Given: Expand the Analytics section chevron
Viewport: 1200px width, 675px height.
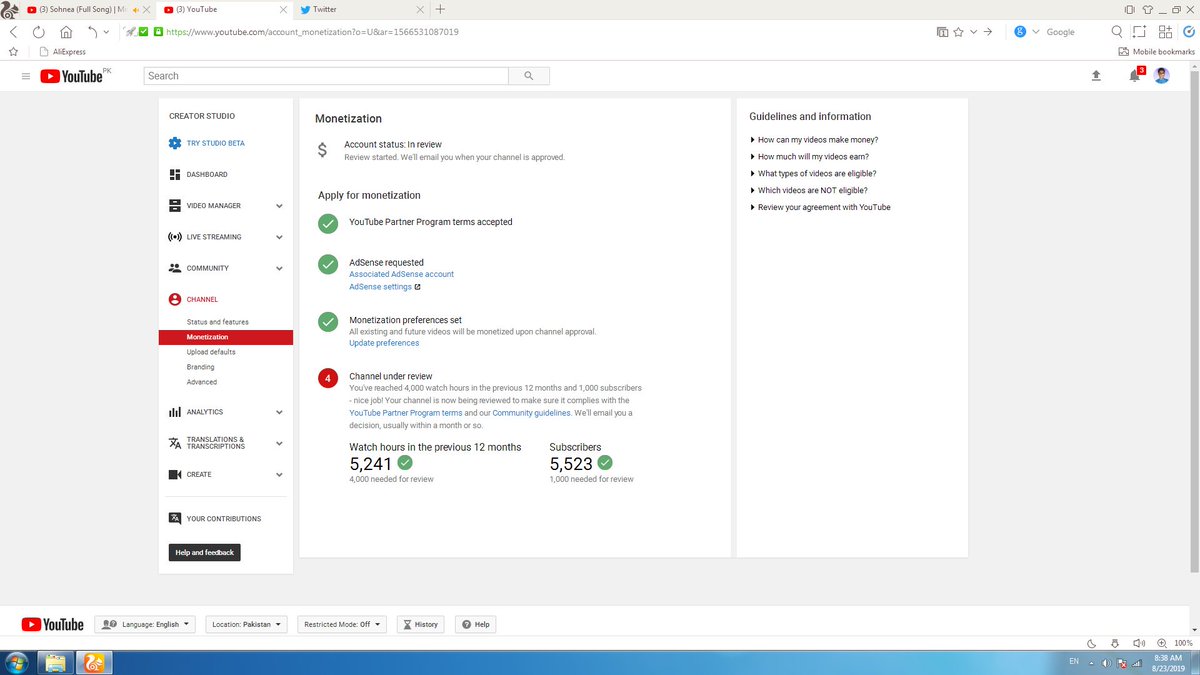Looking at the screenshot, I should (x=279, y=412).
